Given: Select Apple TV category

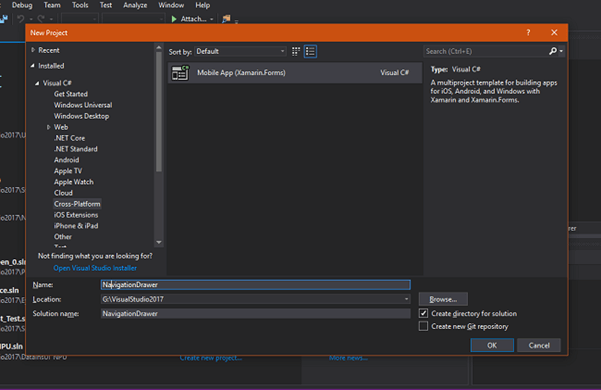Looking at the screenshot, I should click(x=68, y=171).
